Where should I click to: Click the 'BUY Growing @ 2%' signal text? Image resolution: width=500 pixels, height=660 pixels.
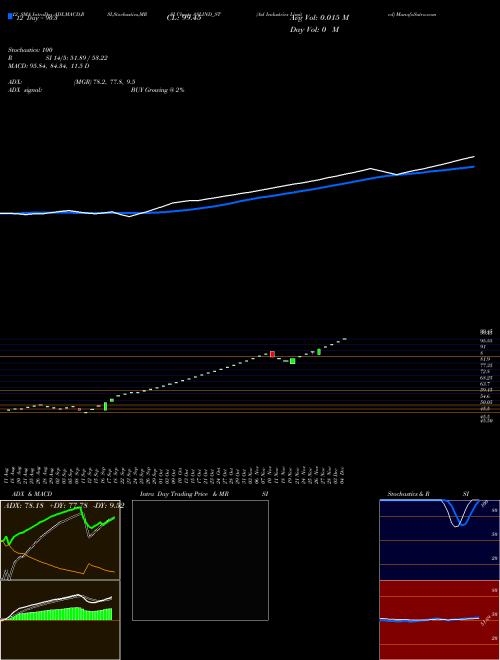click(x=157, y=90)
